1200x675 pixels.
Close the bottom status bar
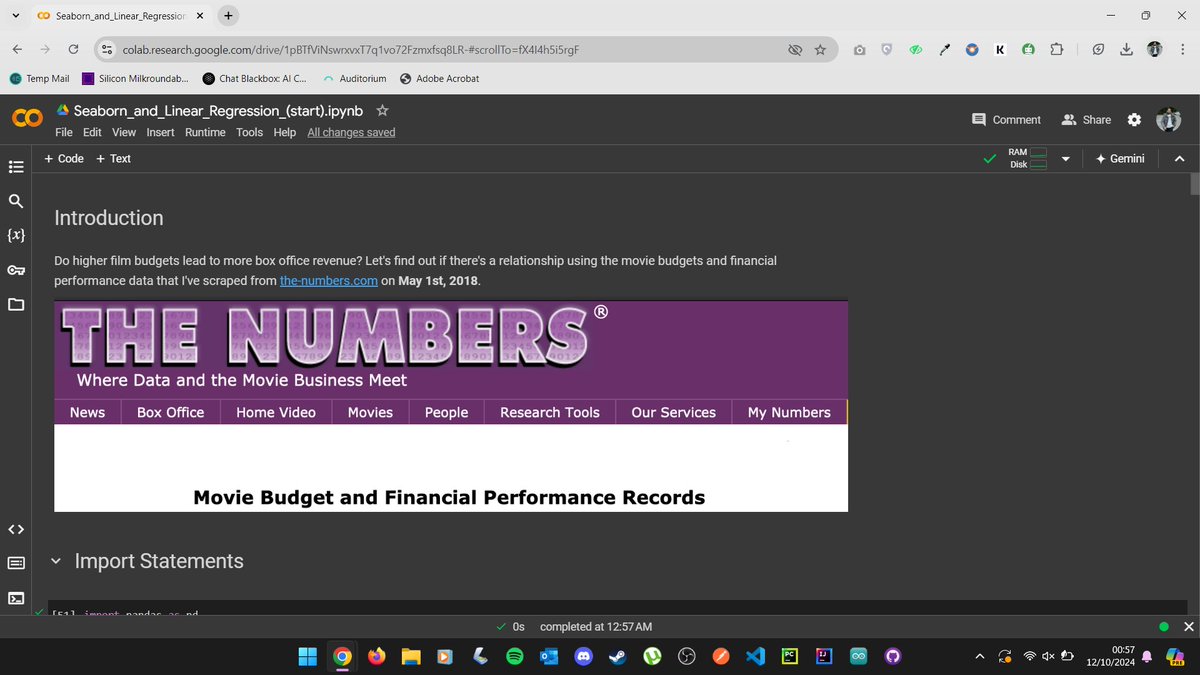click(x=1188, y=627)
